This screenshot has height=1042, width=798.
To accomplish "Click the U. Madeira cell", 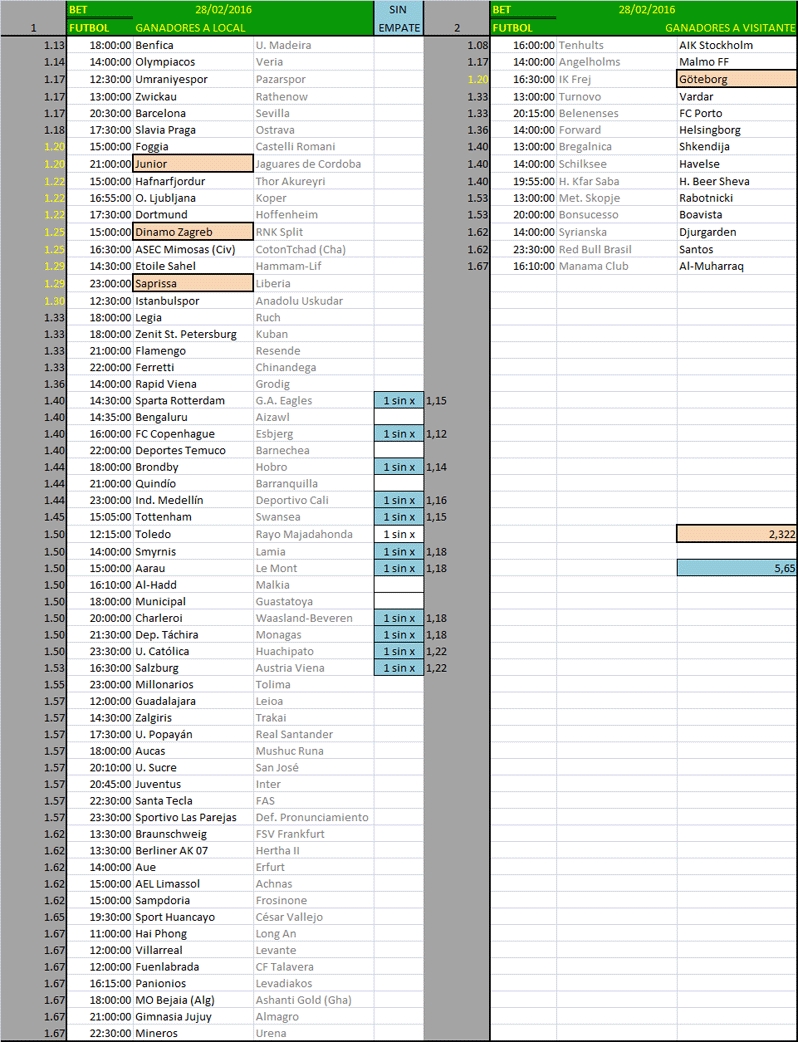I will pyautogui.click(x=314, y=45).
